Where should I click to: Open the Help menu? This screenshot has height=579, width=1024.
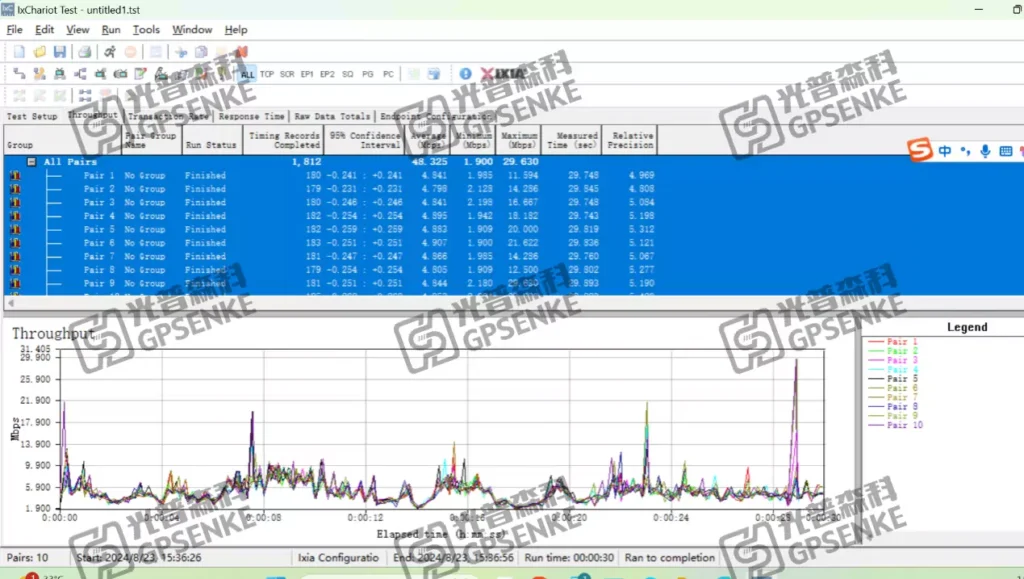(236, 29)
